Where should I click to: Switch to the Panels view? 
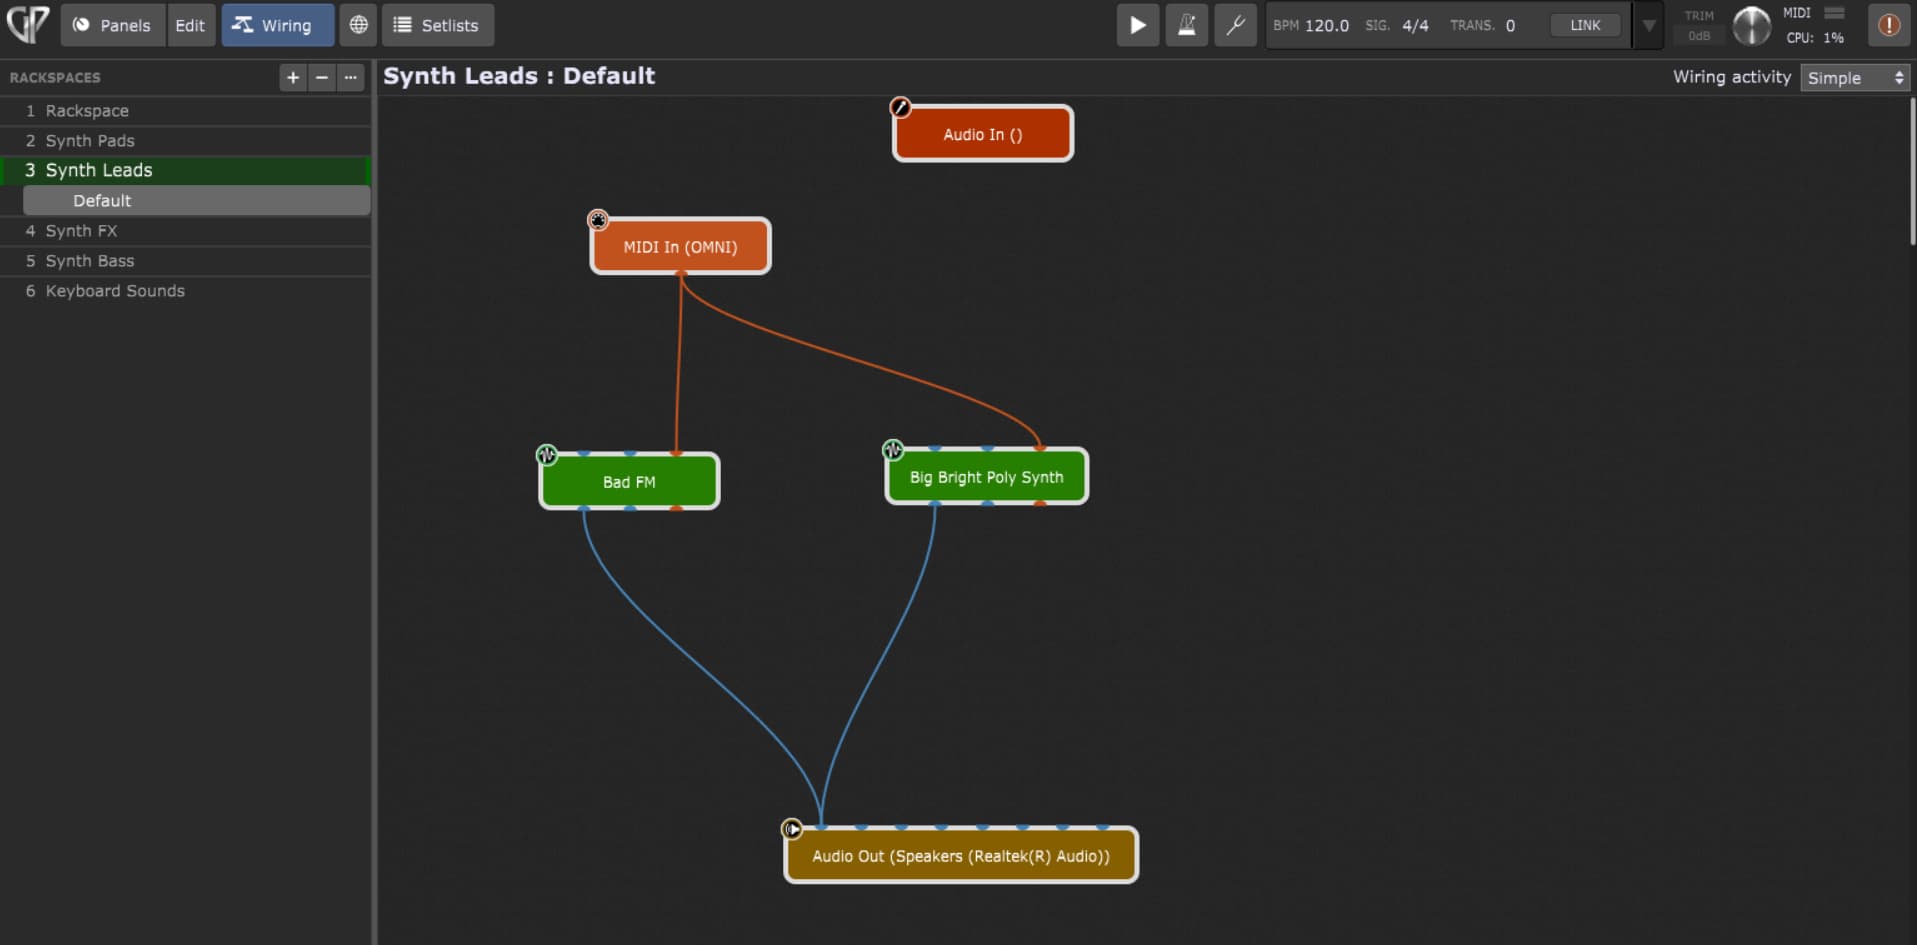click(x=112, y=25)
